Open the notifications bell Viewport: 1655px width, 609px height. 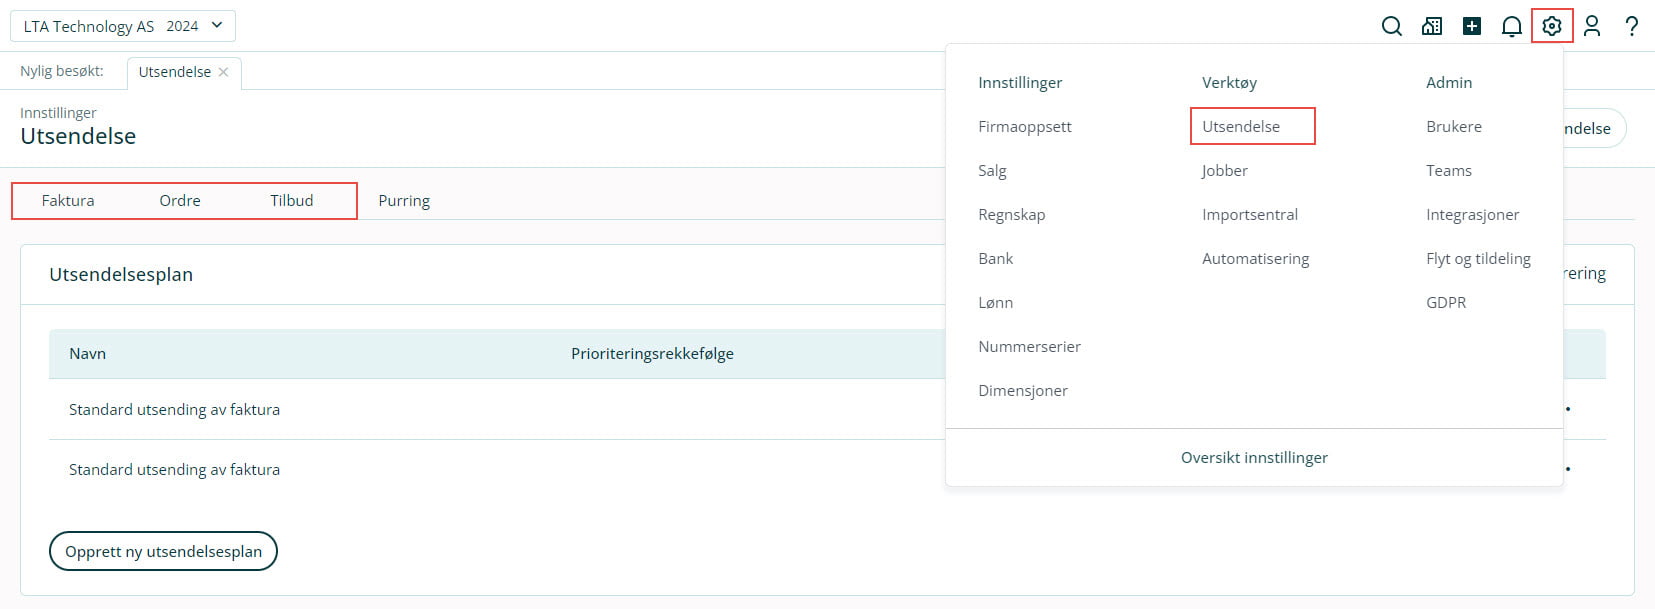tap(1512, 26)
